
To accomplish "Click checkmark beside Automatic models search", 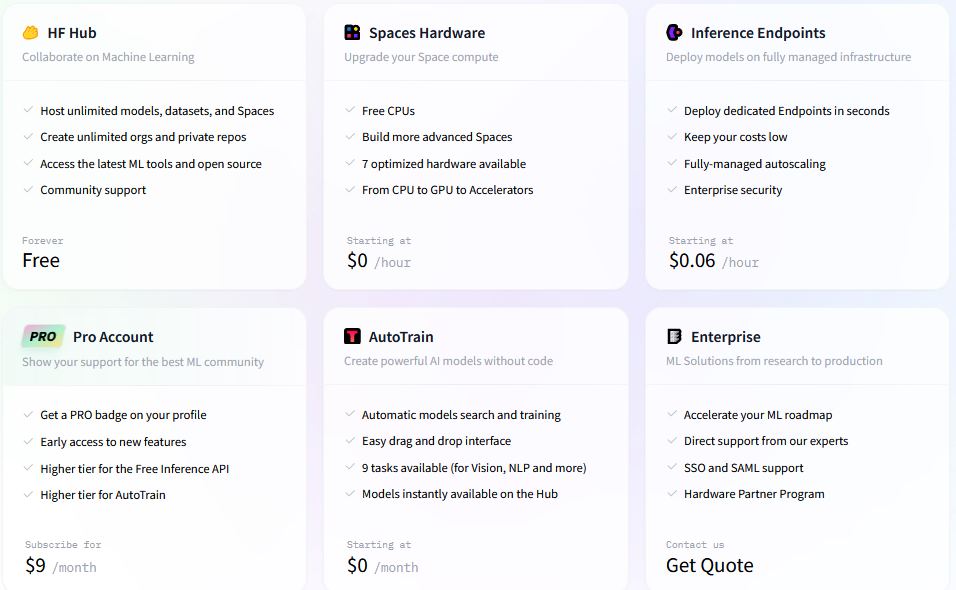I will (350, 414).
